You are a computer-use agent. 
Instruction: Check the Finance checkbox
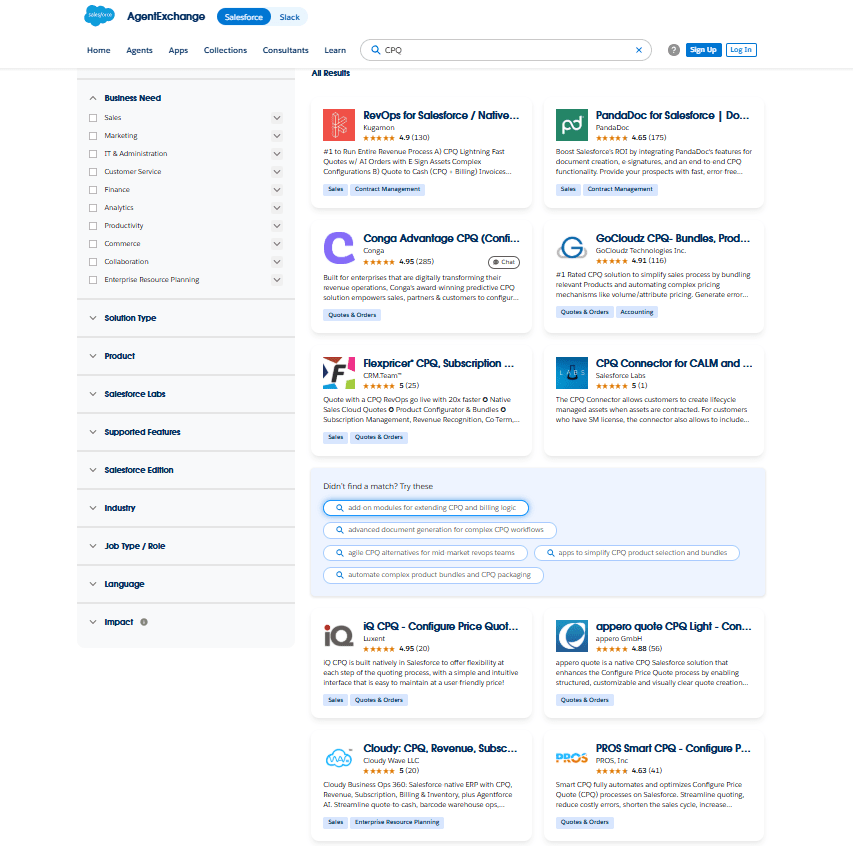93,189
